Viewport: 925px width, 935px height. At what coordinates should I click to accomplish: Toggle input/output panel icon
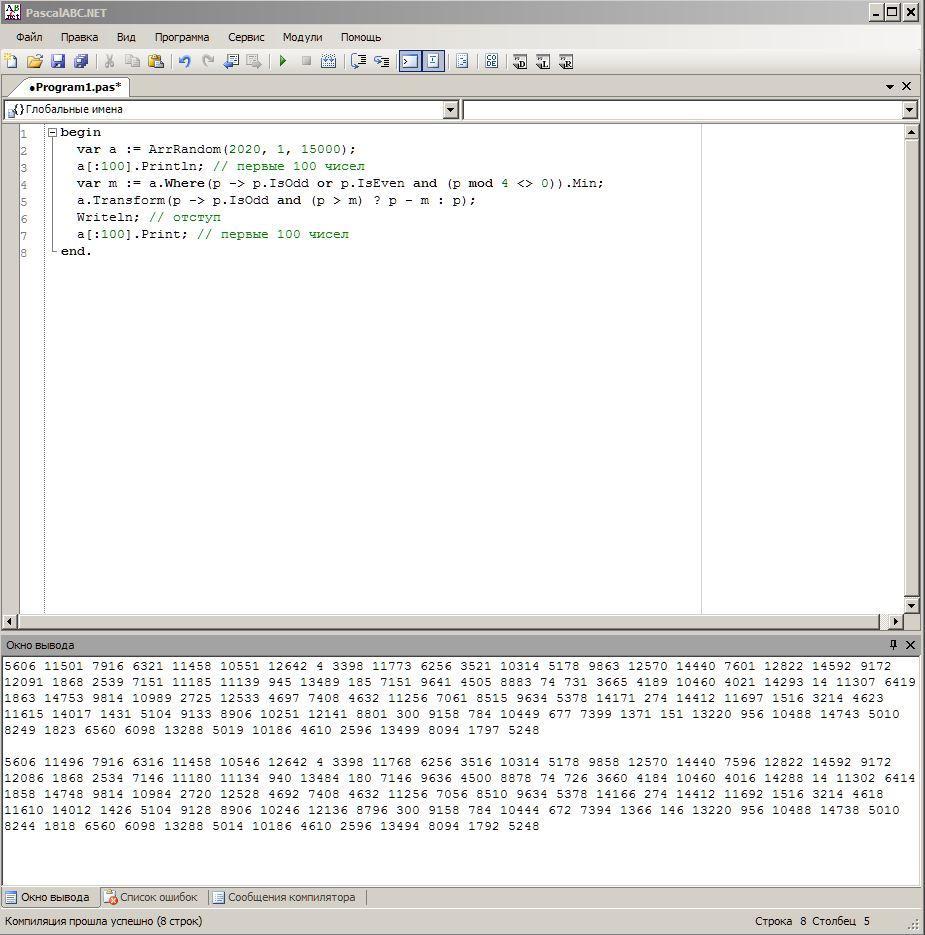click(433, 61)
